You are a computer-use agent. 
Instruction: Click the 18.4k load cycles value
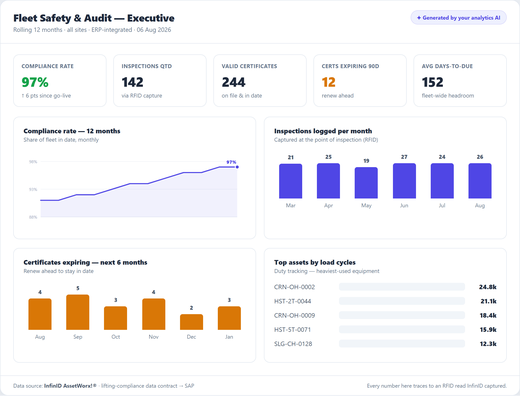click(488, 315)
